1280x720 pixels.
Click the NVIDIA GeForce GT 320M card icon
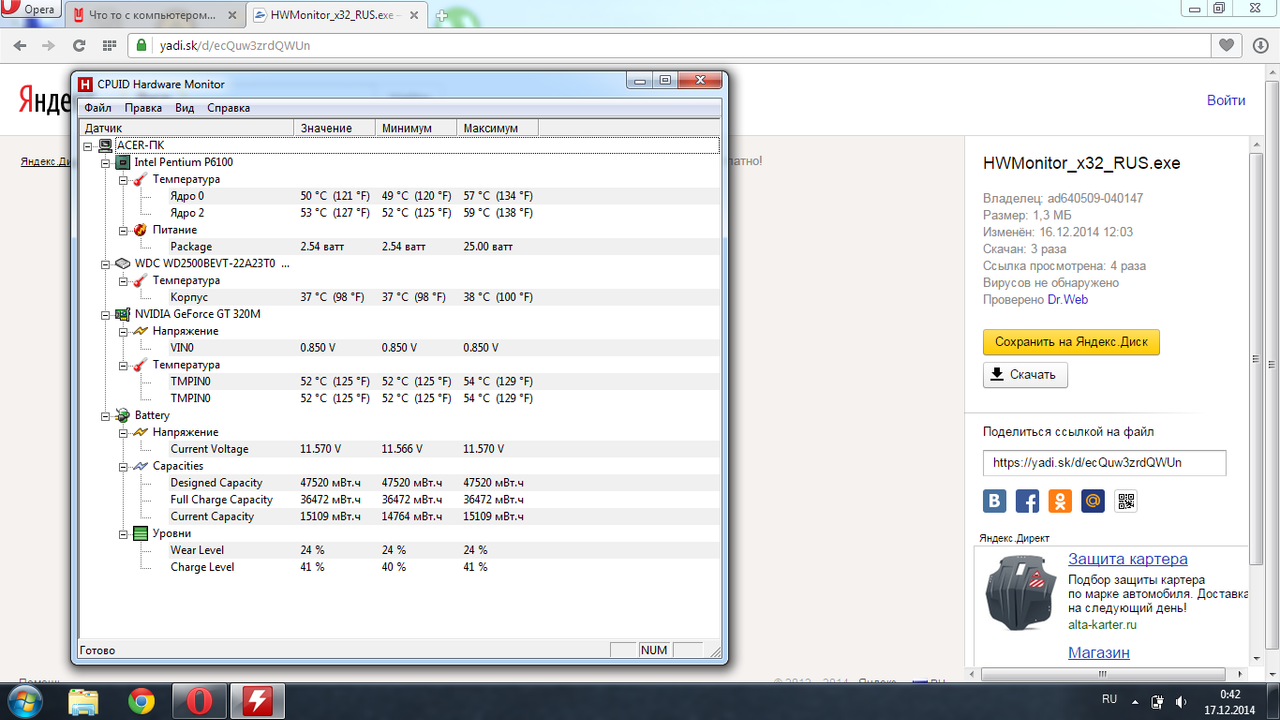(123, 314)
